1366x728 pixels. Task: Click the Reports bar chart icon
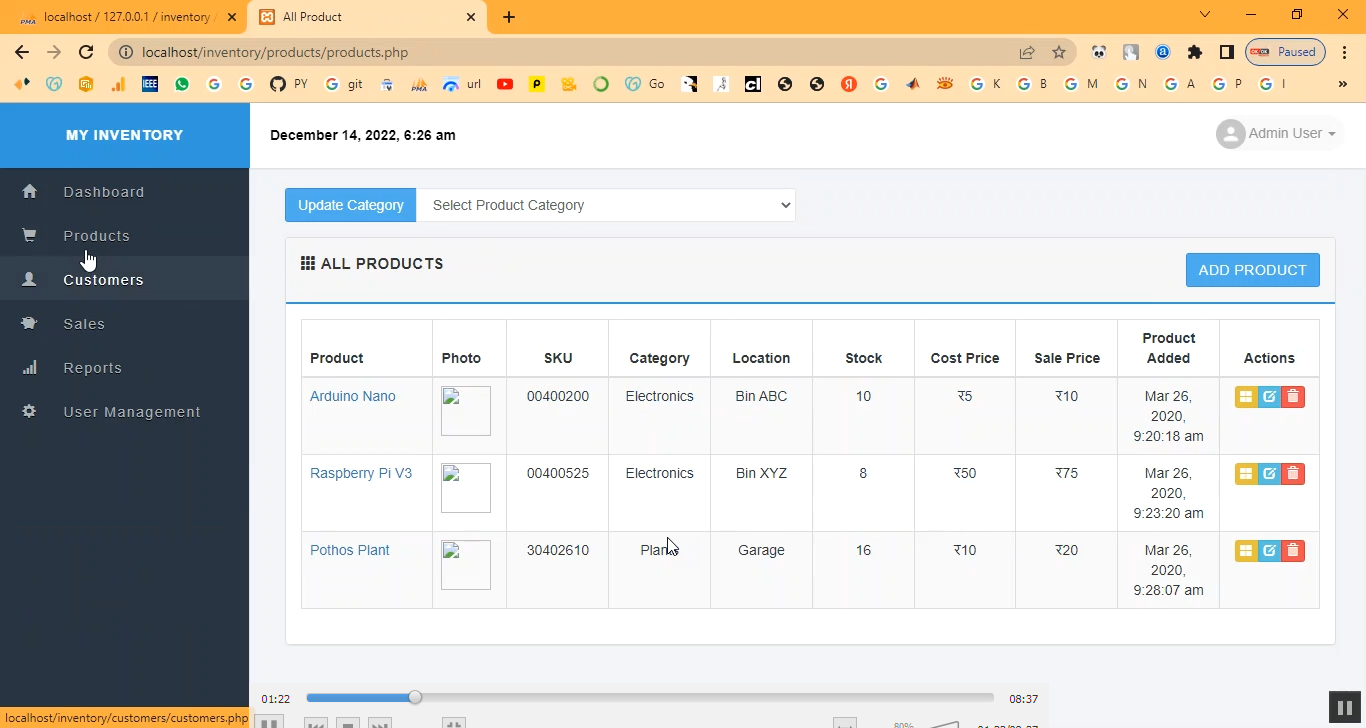pos(29,368)
